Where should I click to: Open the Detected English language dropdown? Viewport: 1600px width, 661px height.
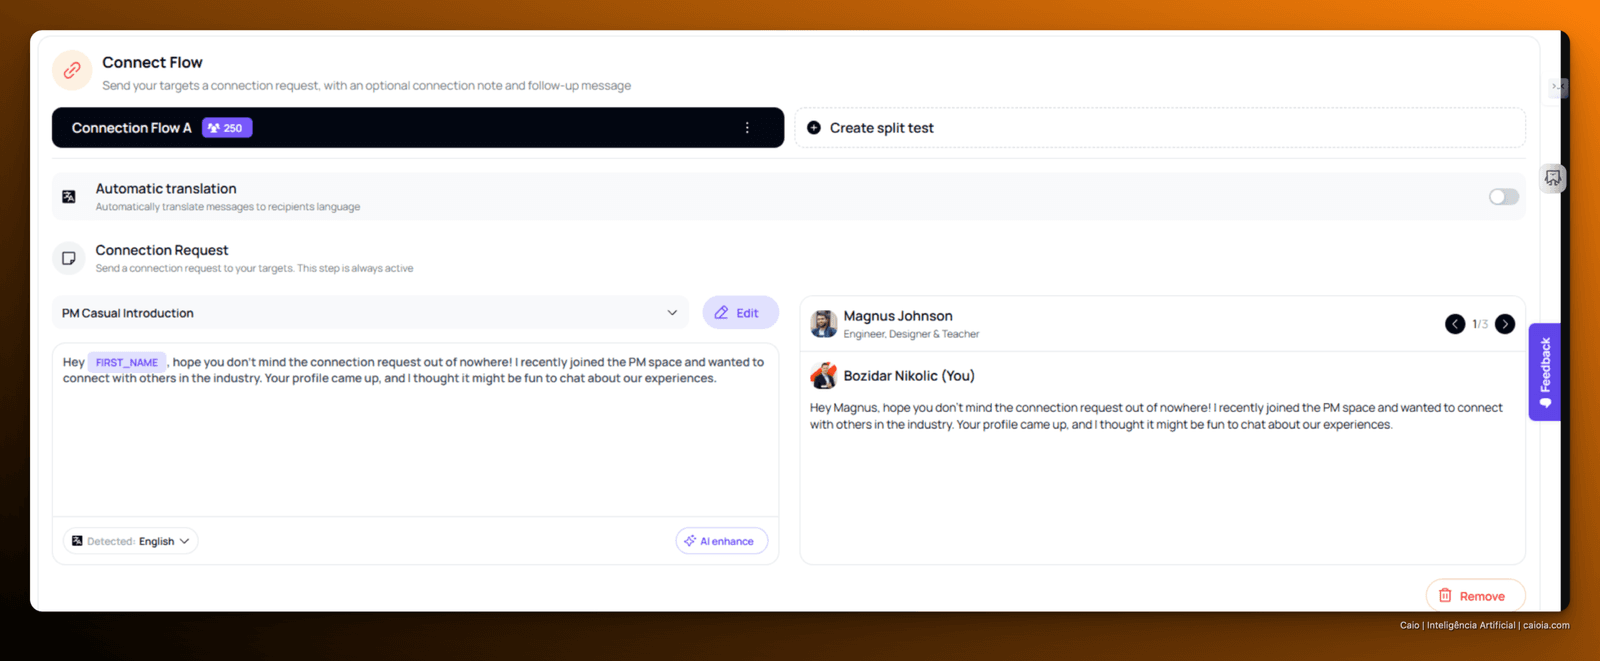pyautogui.click(x=131, y=541)
